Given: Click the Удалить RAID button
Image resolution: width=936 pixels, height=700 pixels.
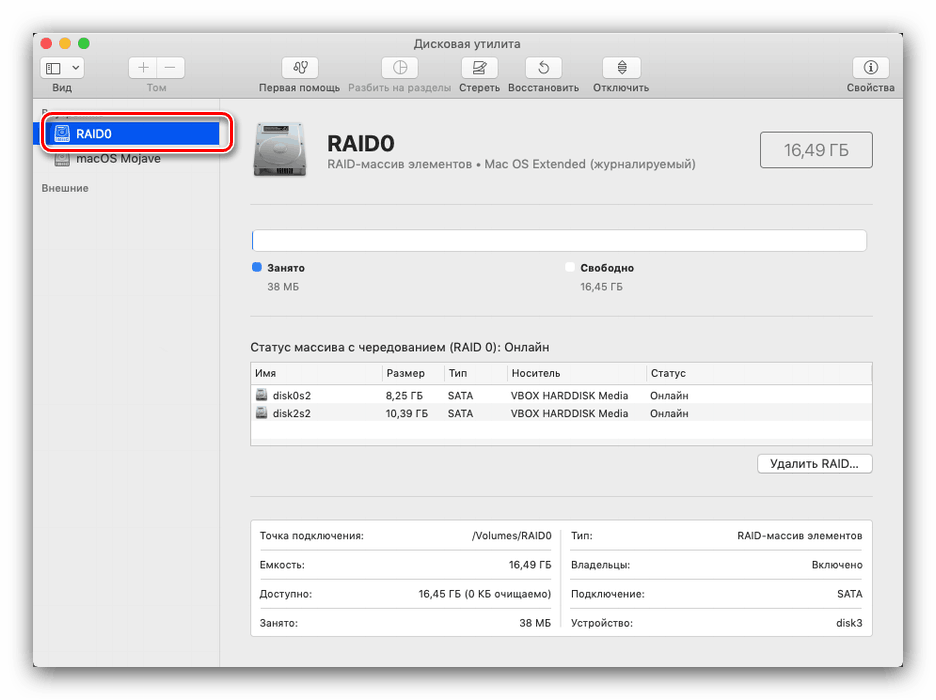Looking at the screenshot, I should (x=814, y=463).
